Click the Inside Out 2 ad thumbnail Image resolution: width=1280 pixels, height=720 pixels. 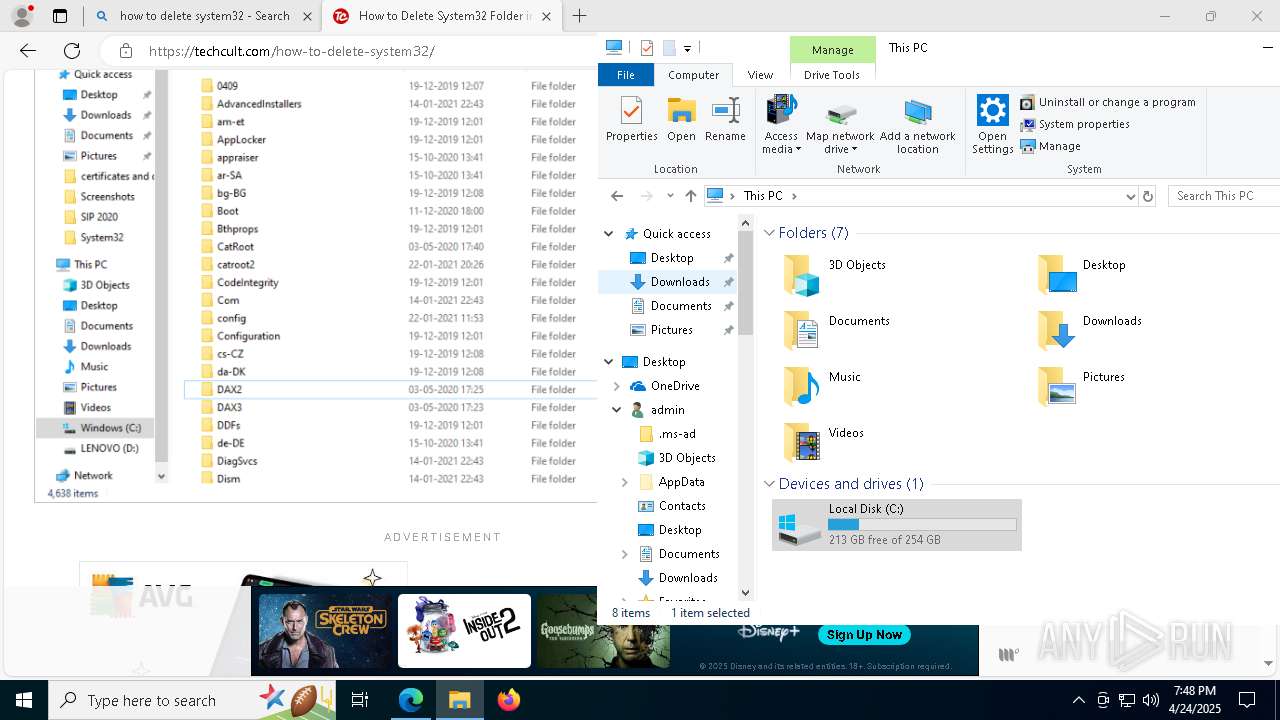(x=464, y=631)
